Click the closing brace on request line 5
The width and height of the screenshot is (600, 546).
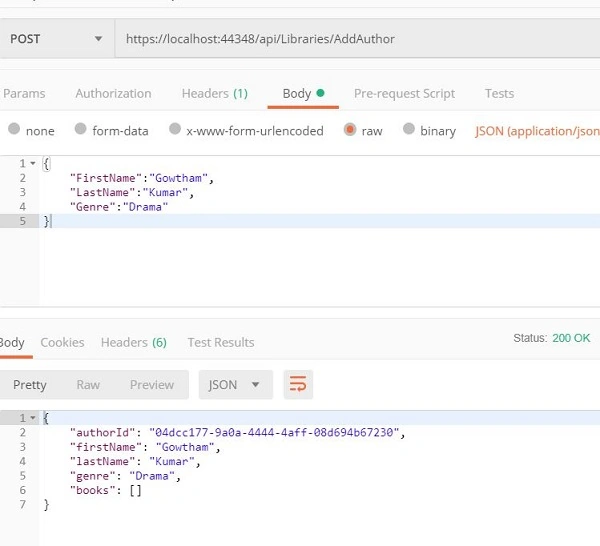click(x=47, y=221)
